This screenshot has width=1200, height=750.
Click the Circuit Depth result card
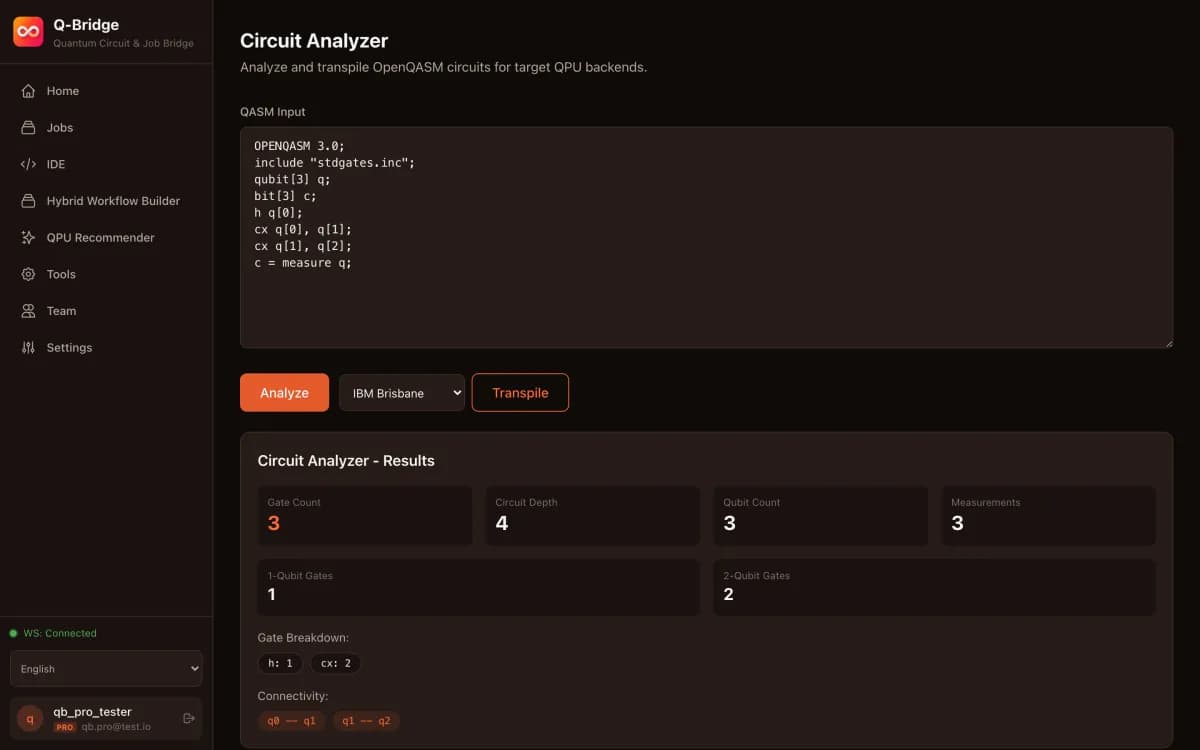[x=593, y=516]
